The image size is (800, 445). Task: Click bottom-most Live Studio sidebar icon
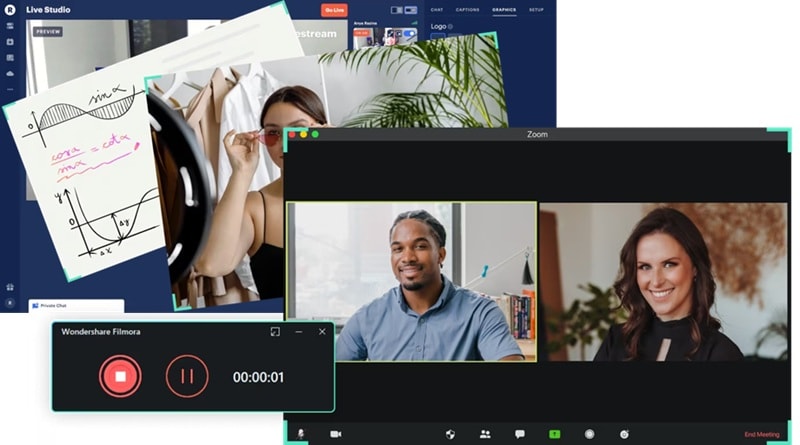(x=10, y=303)
